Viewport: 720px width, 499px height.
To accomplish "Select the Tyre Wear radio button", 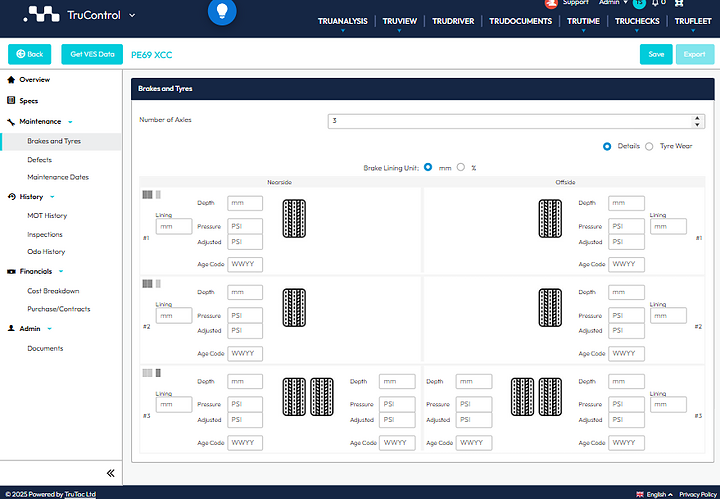I will click(x=649, y=146).
